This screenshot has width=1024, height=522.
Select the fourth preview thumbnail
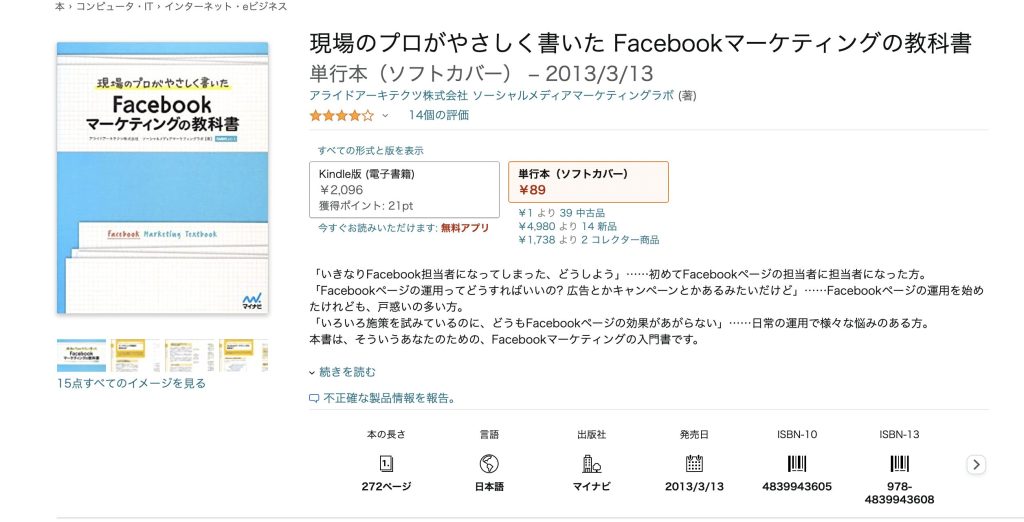click(x=243, y=355)
